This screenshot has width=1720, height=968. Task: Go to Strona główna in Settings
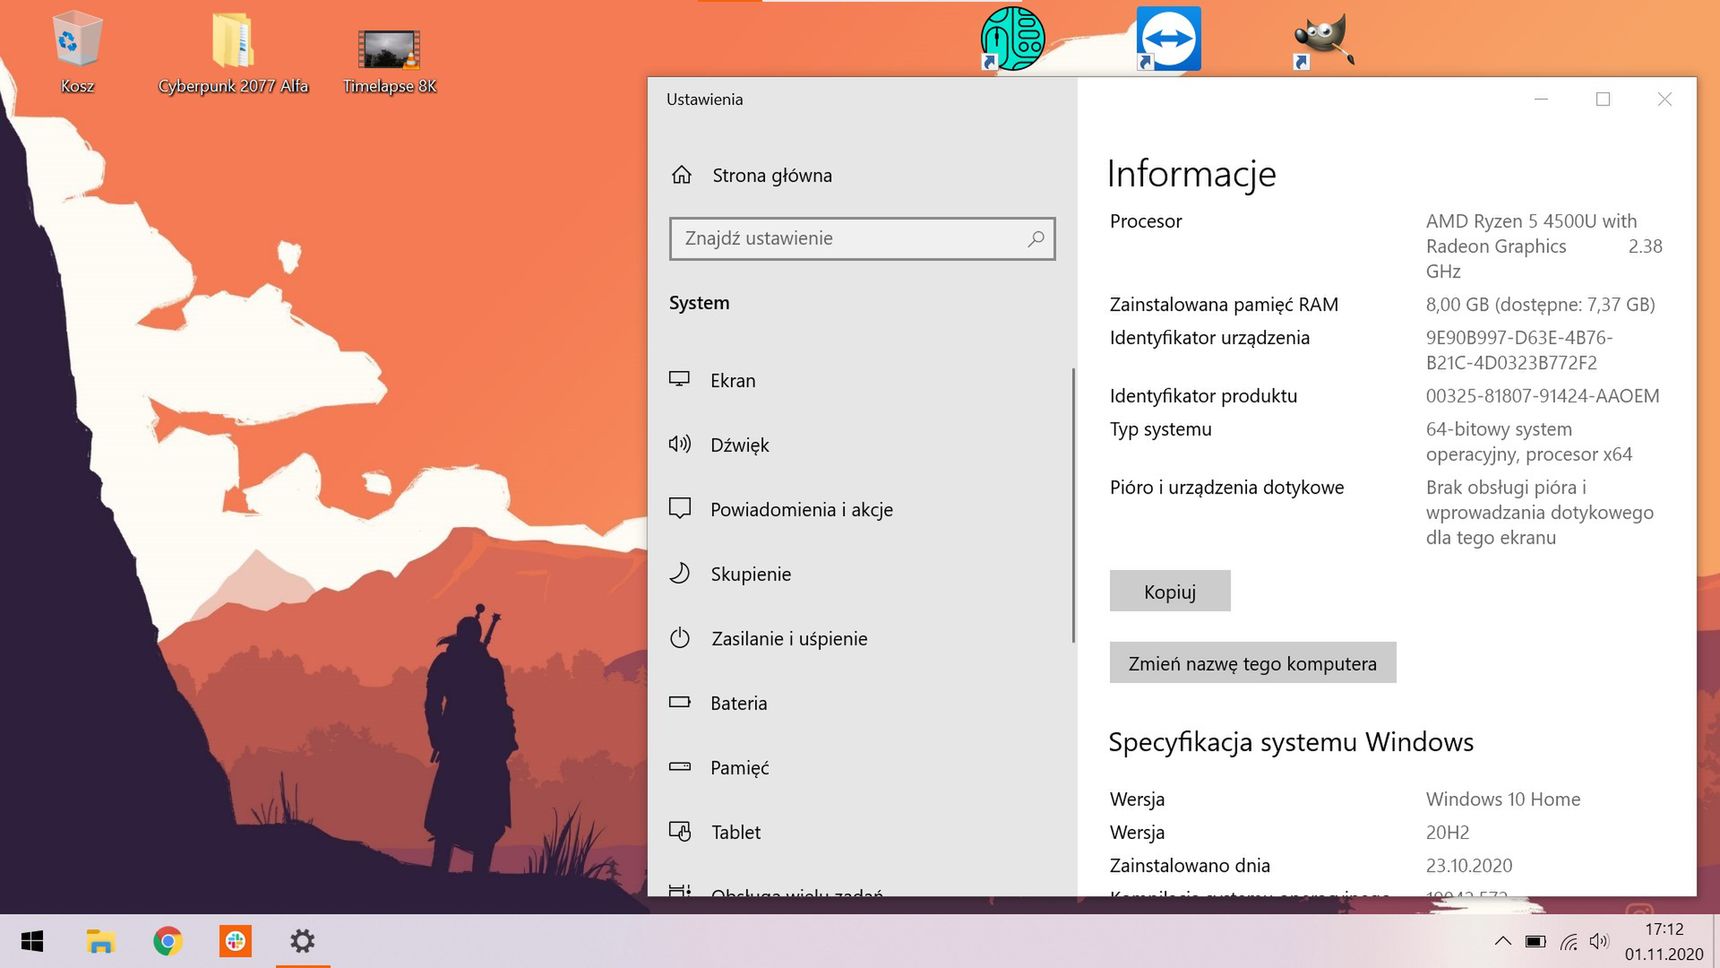(772, 175)
